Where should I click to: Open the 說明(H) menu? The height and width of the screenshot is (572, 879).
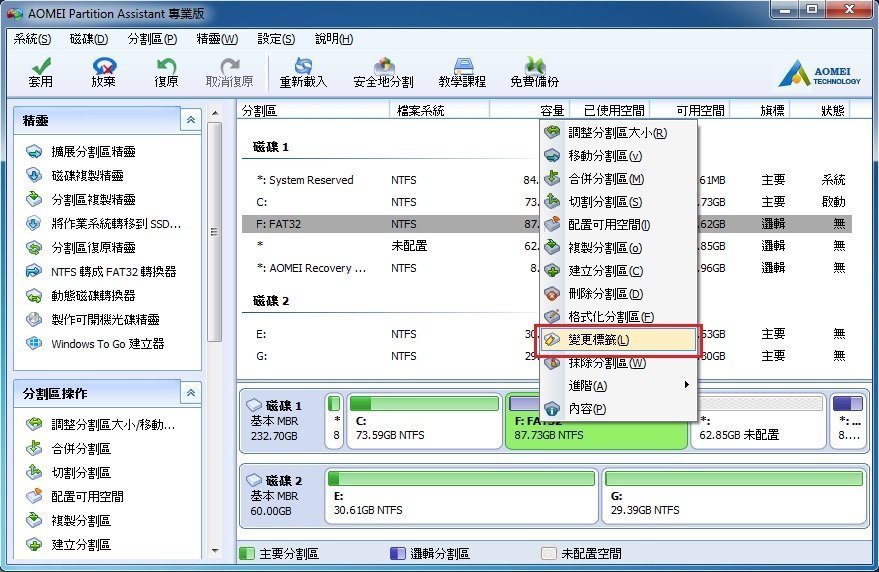(x=334, y=39)
